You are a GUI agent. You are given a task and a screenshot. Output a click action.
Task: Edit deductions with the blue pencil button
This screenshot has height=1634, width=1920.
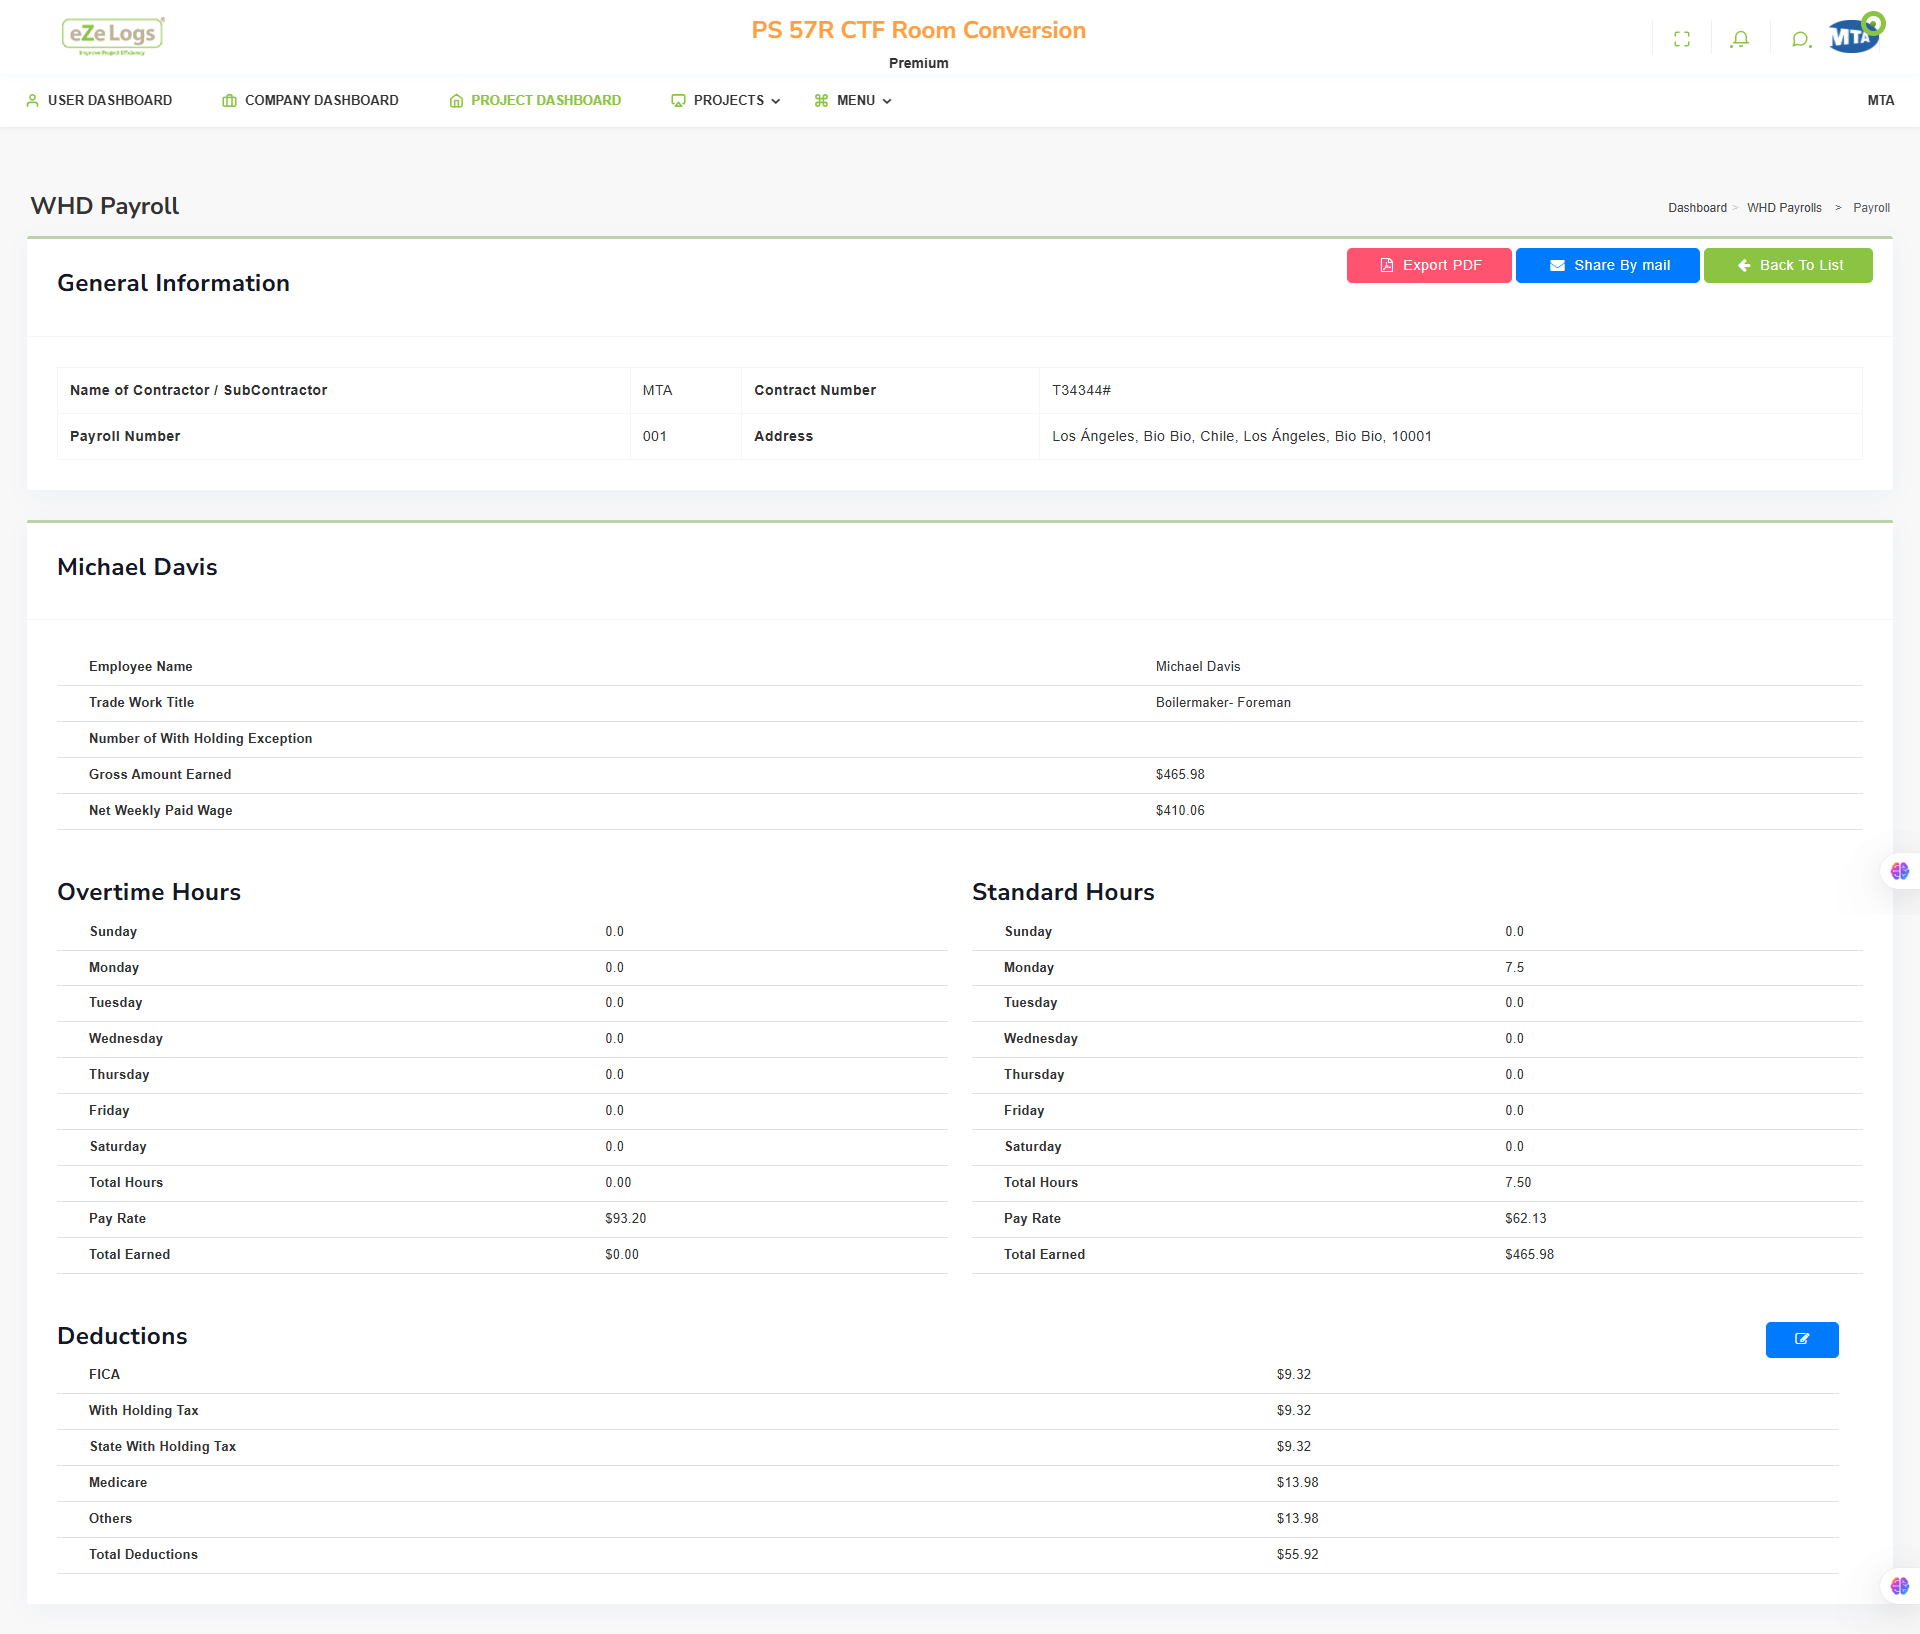1802,1339
